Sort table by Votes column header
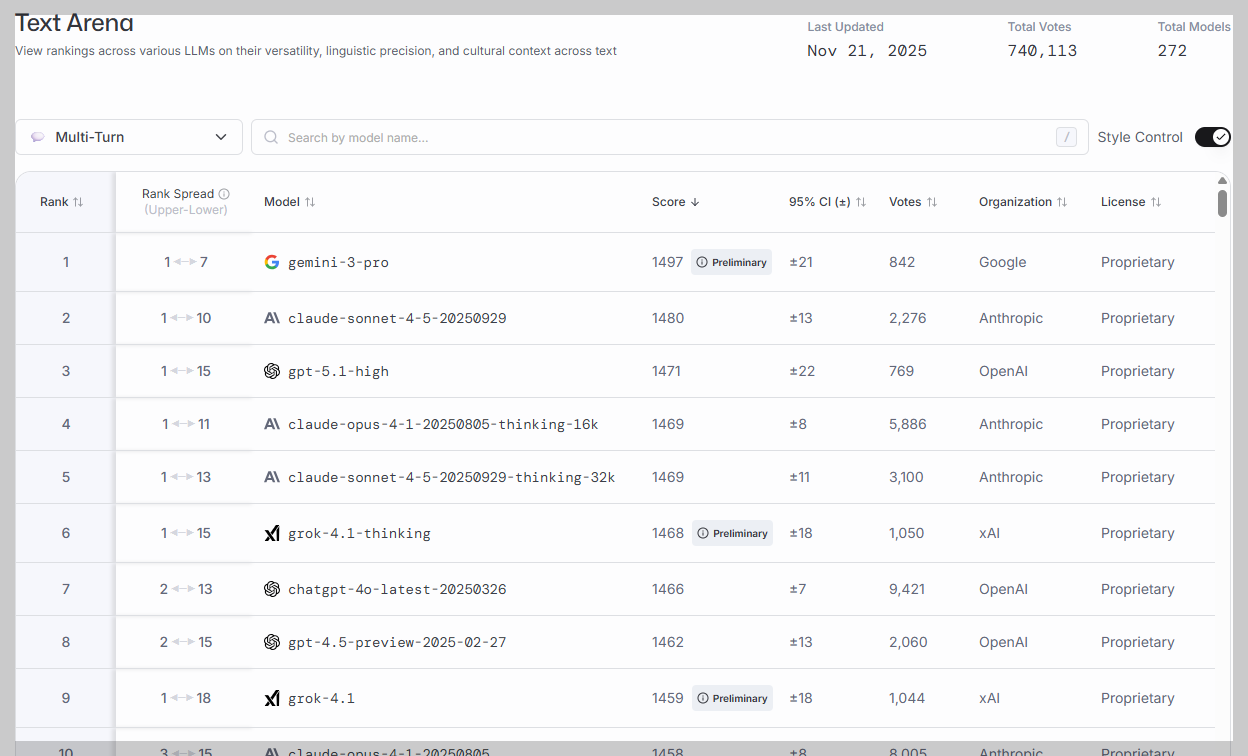Image resolution: width=1248 pixels, height=756 pixels. coord(913,202)
